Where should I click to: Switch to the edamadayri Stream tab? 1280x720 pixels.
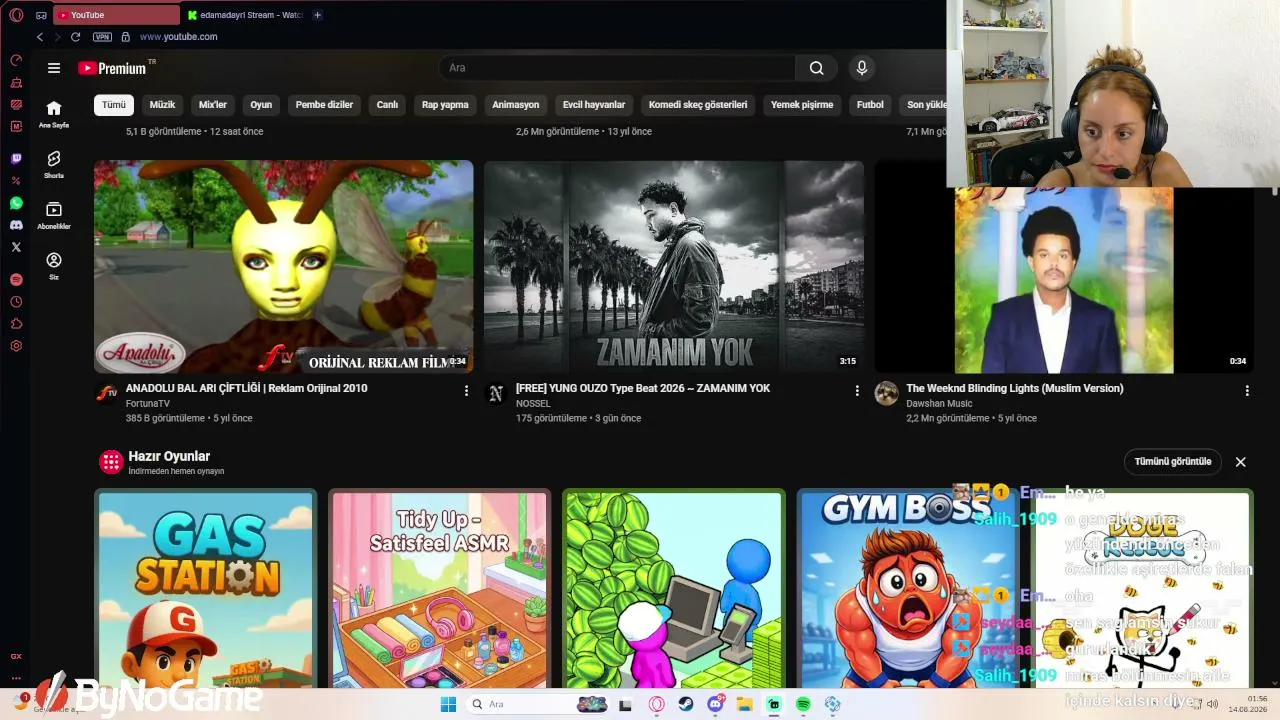pyautogui.click(x=245, y=15)
